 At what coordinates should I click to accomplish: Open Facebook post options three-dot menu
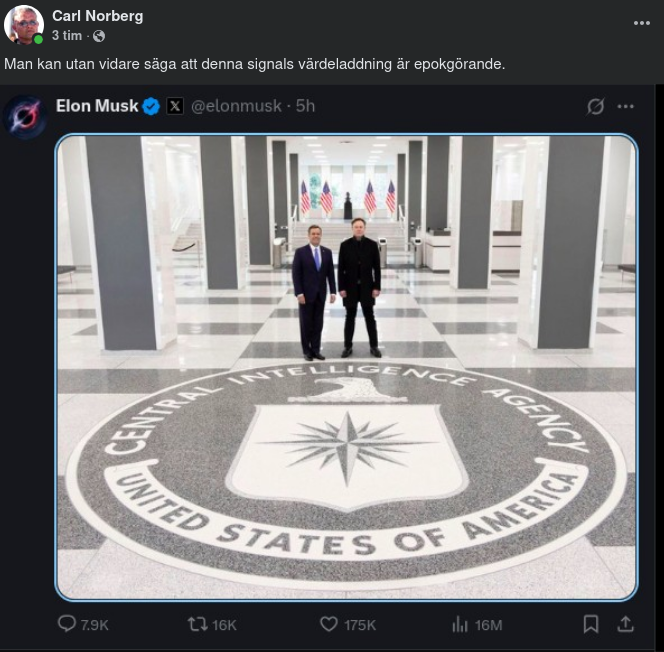pos(642,22)
